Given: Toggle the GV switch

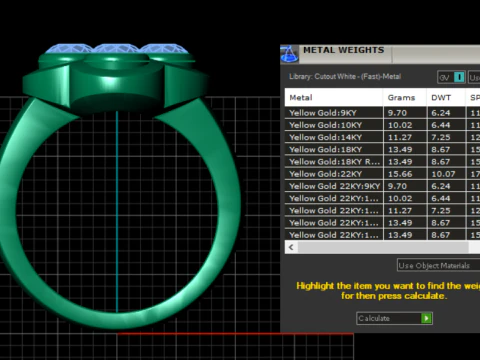Looking at the screenshot, I should tap(451, 77).
